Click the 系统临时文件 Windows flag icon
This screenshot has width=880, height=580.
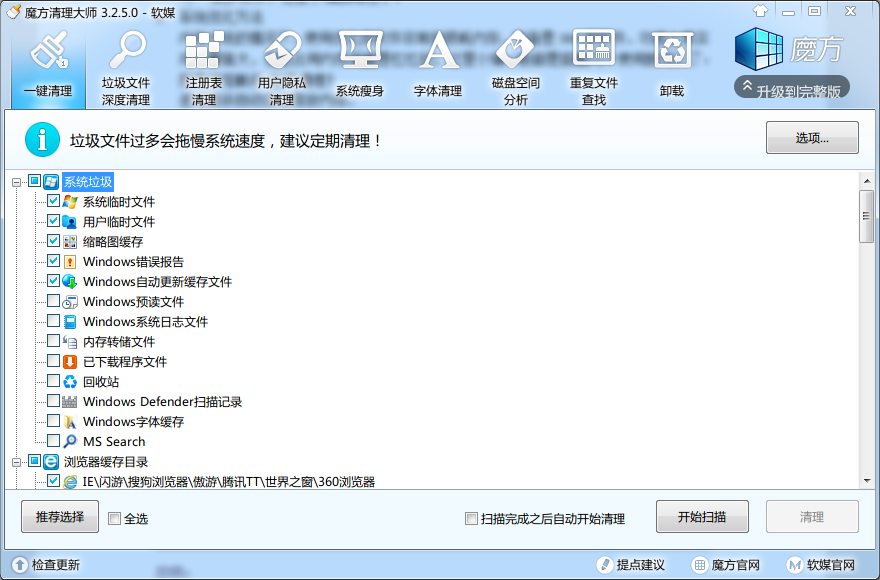(x=70, y=202)
